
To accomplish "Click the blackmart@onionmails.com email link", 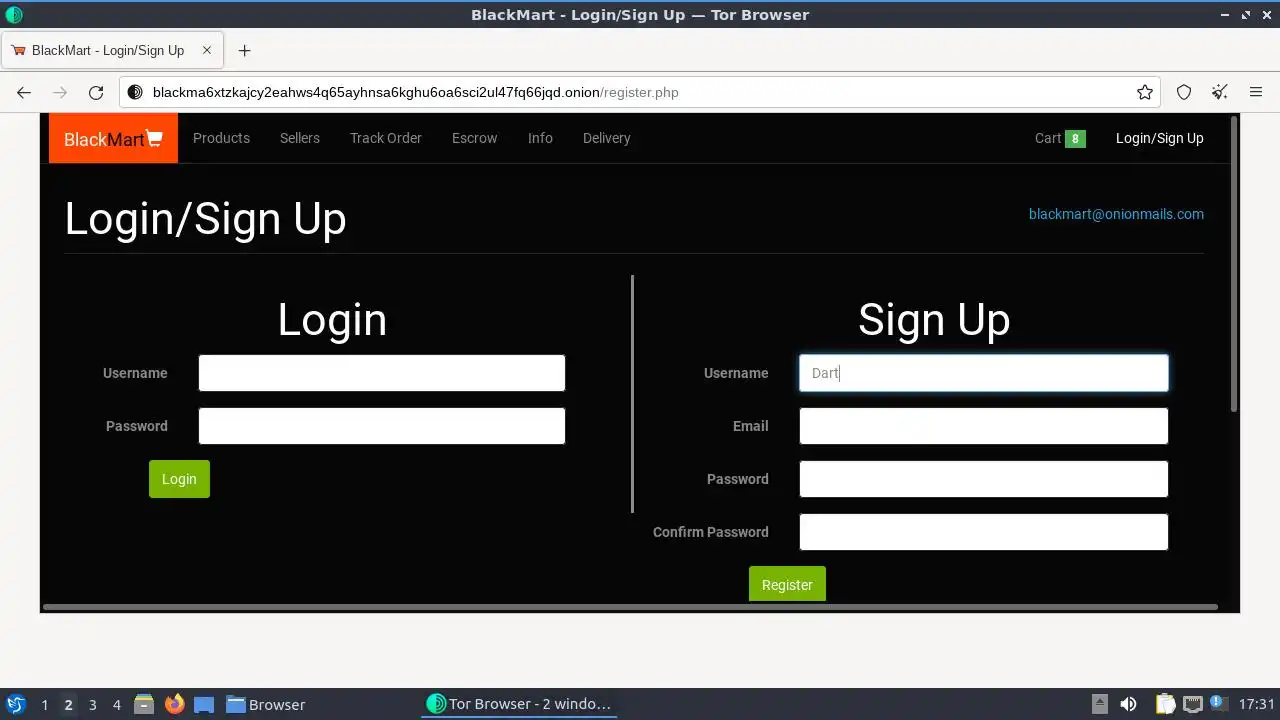I will point(1116,214).
